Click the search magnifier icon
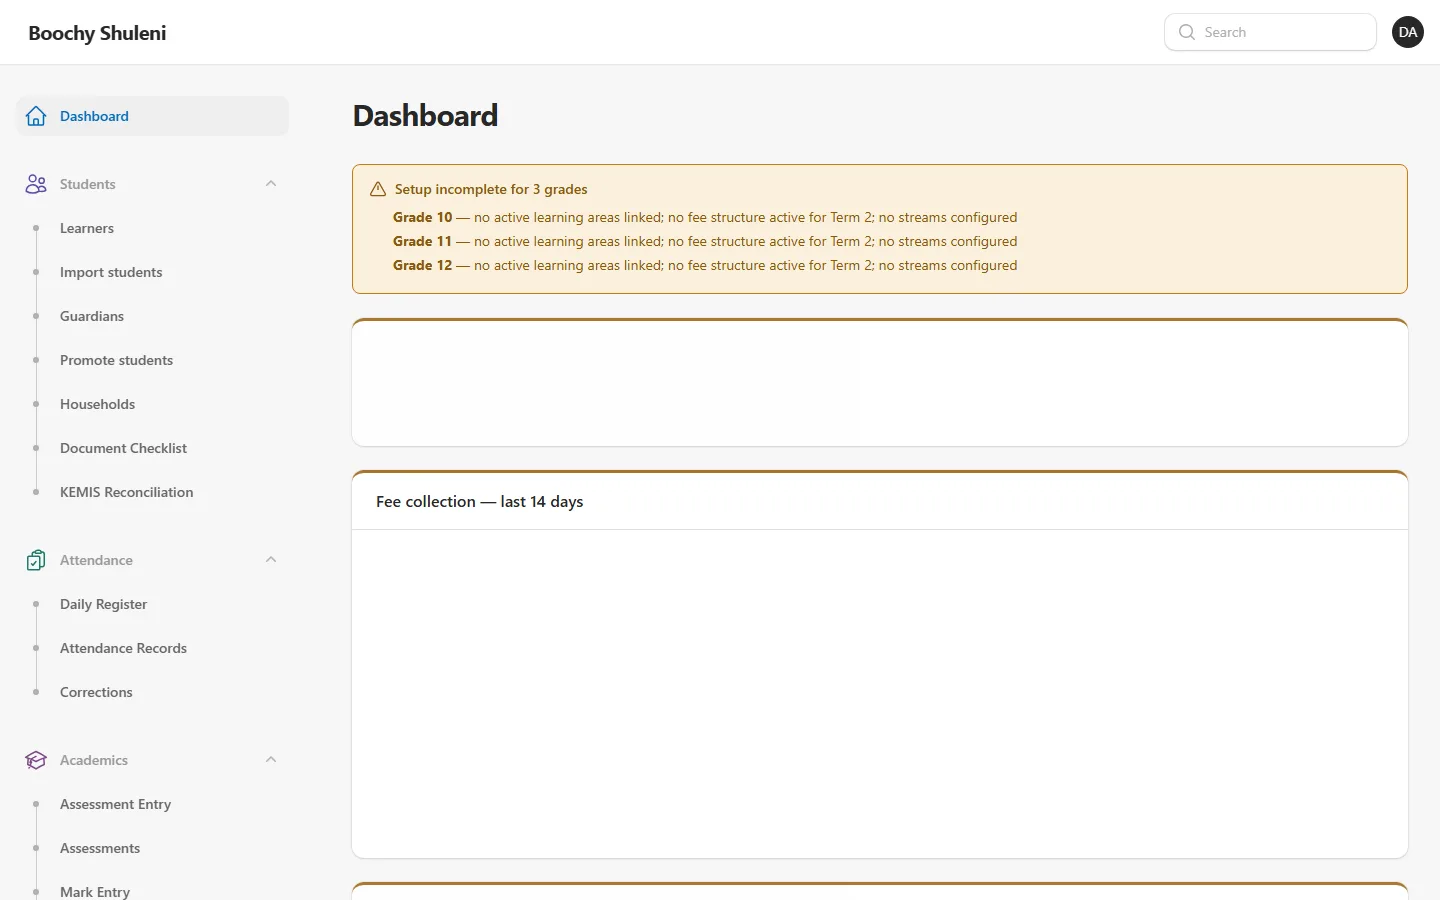 click(x=1187, y=32)
